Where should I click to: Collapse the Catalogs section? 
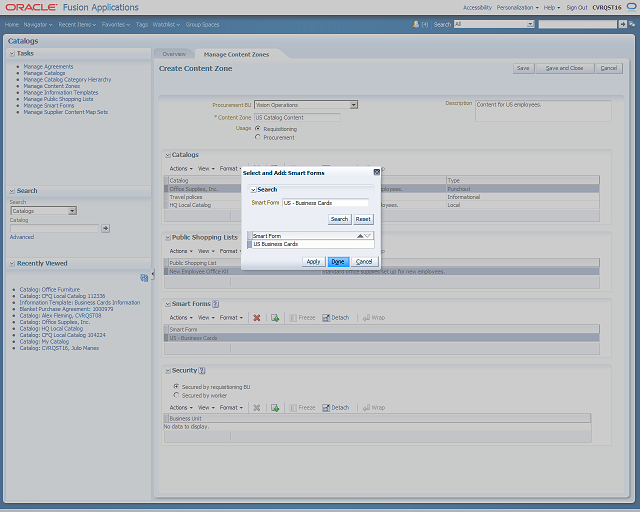pos(168,155)
